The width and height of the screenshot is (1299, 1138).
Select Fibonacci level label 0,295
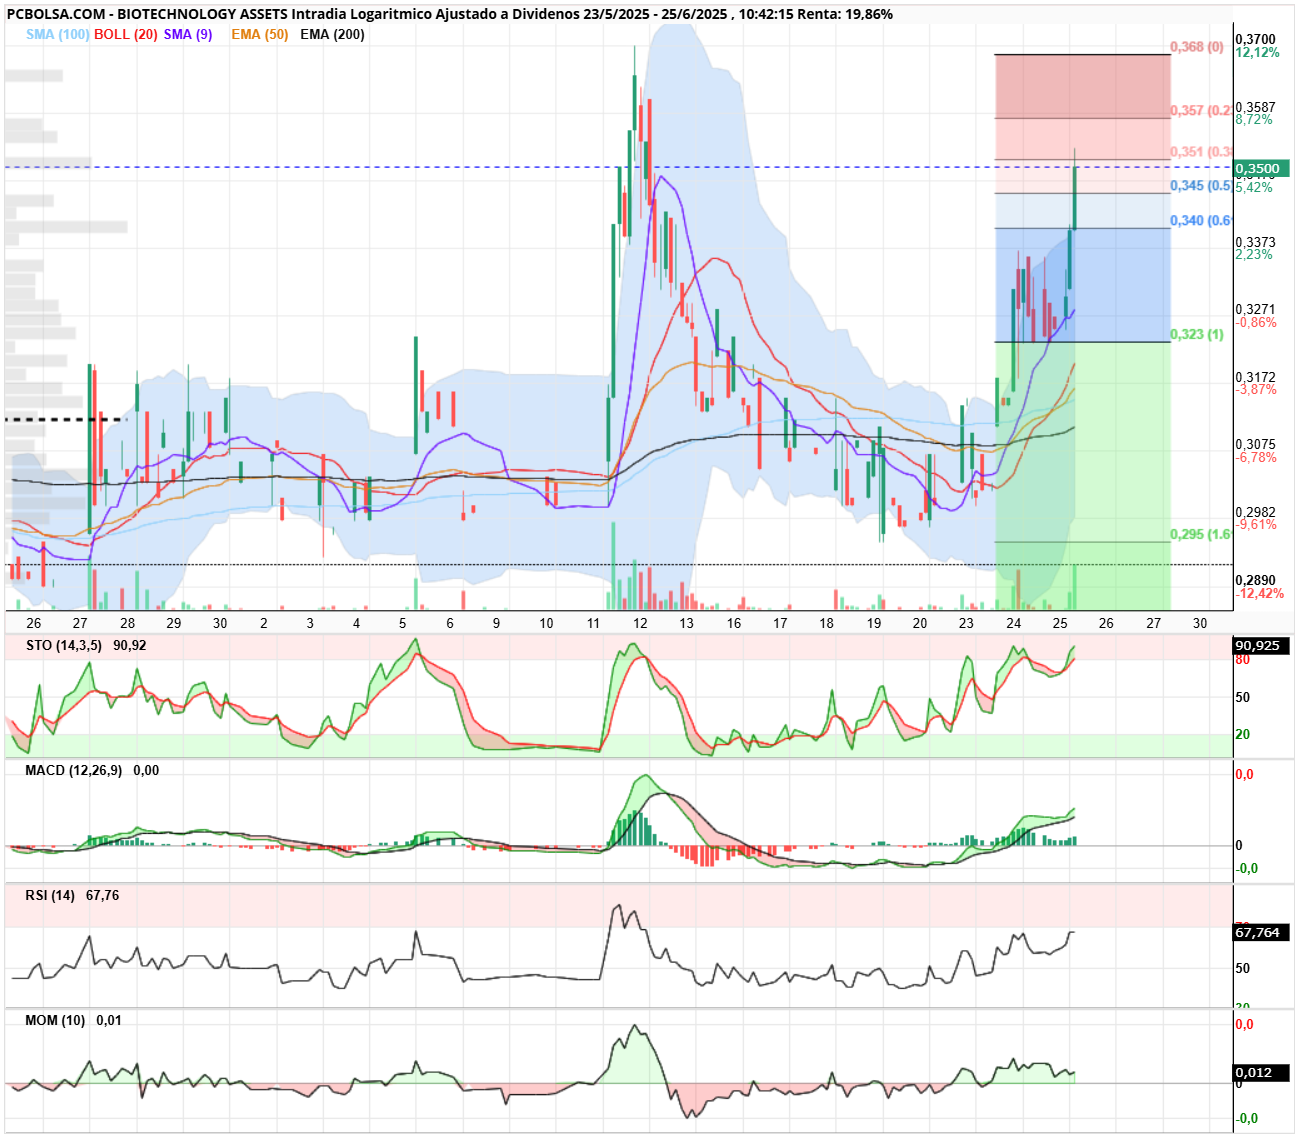tap(1201, 535)
